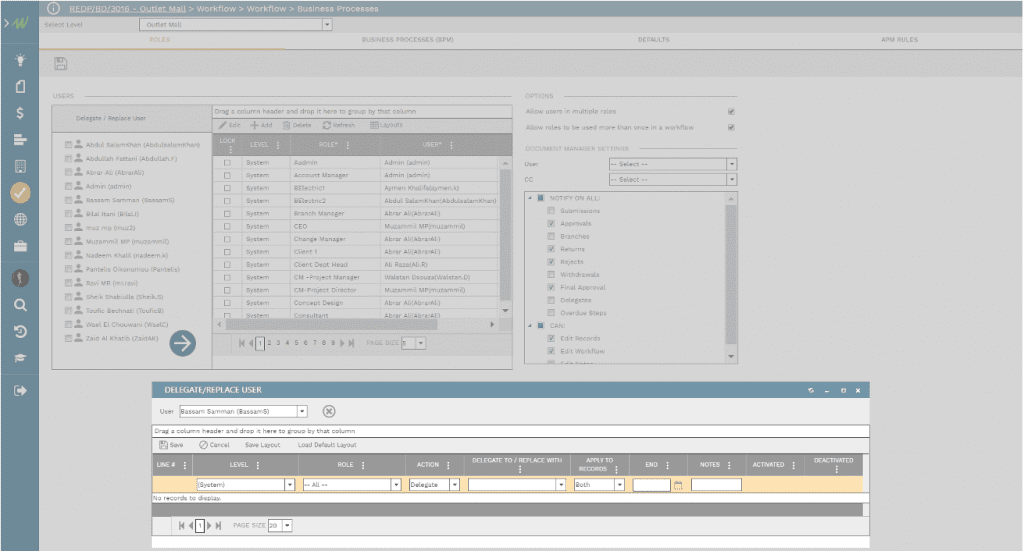Click the Notes input field in the dialog
Screen dimensions: 1024x551
tap(716, 485)
